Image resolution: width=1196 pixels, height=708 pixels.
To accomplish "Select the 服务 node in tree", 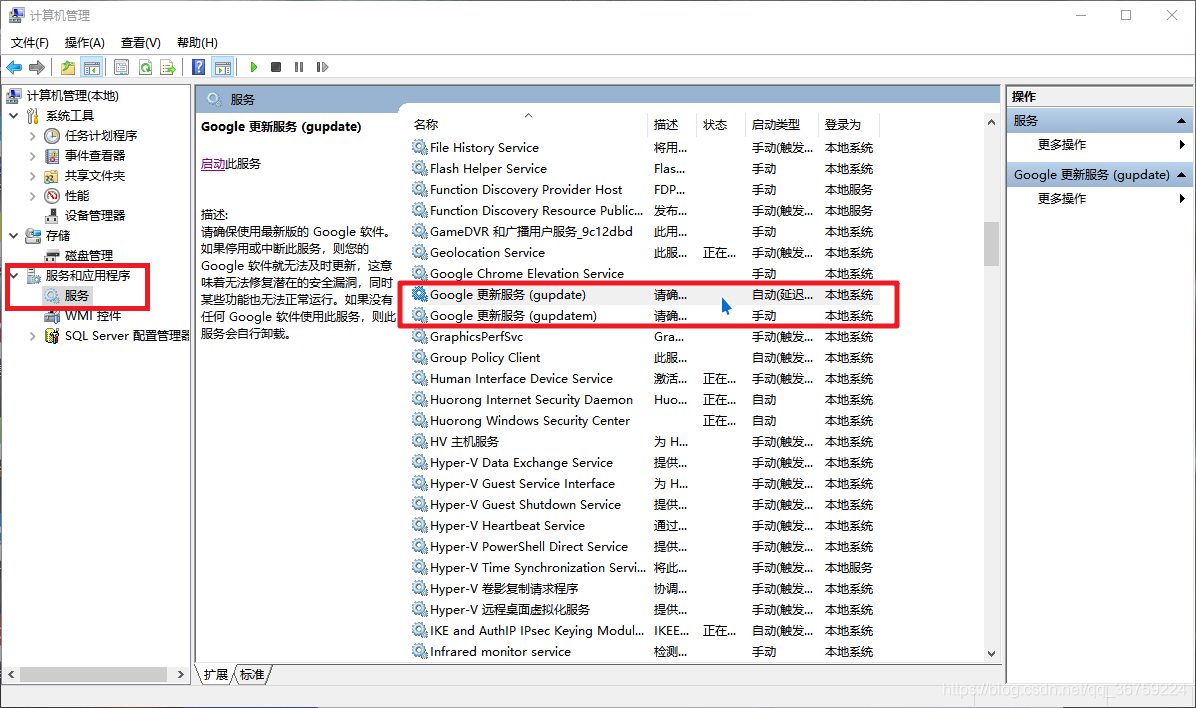I will coord(76,296).
